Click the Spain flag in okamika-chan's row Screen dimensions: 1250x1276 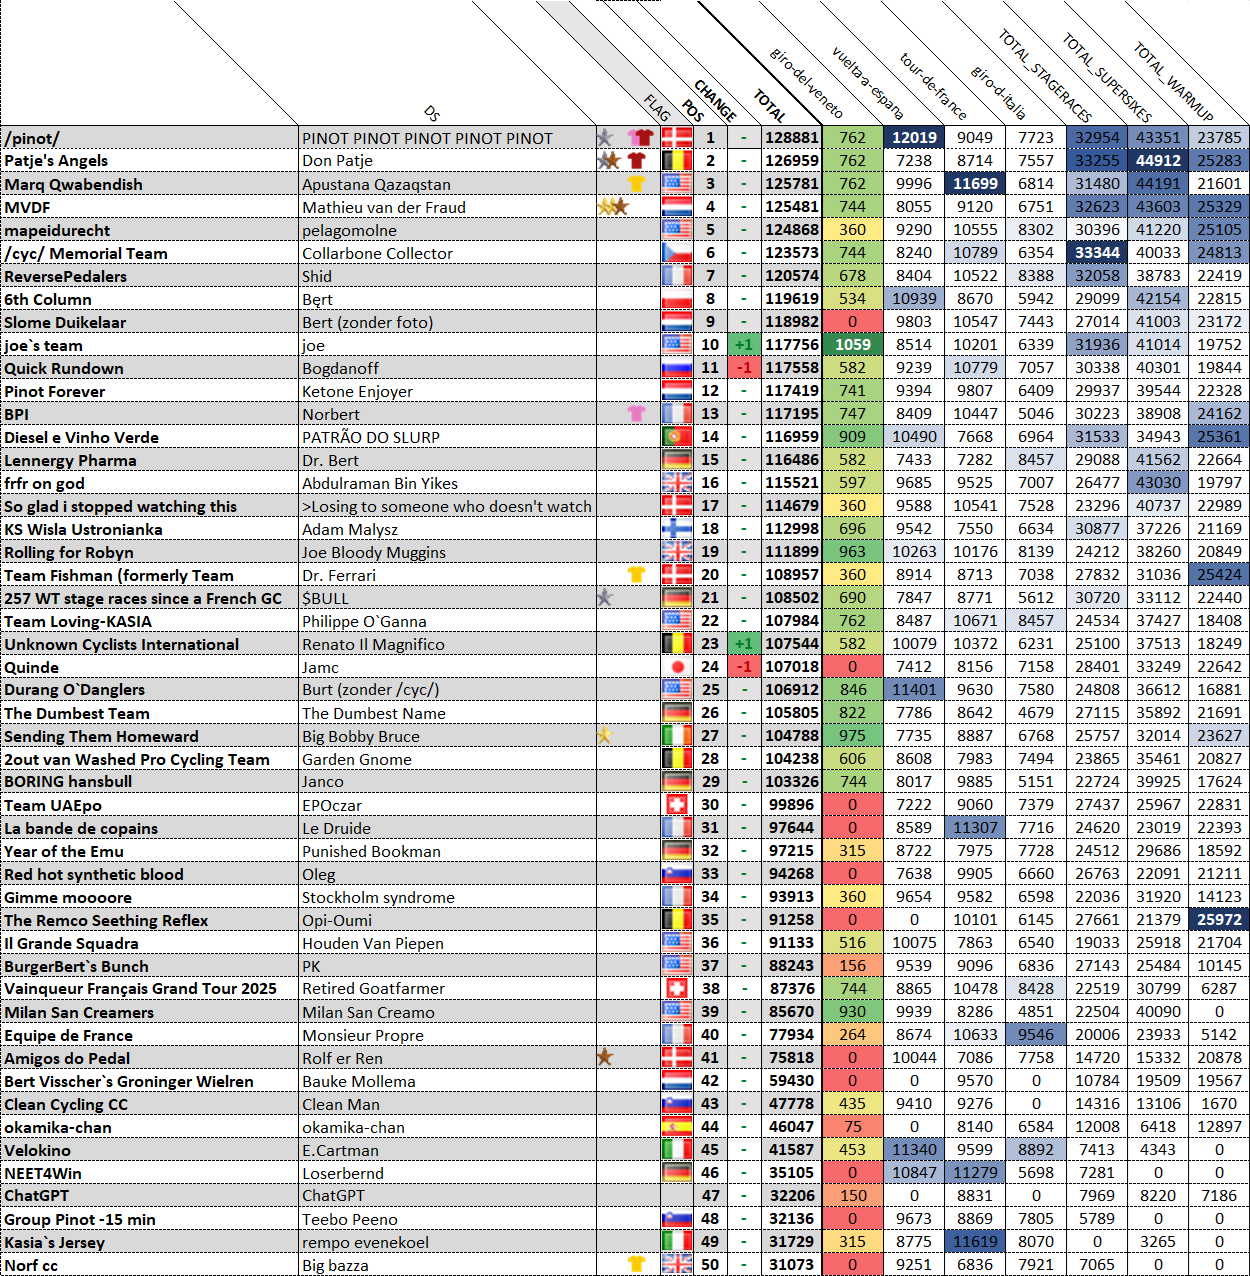(677, 1127)
